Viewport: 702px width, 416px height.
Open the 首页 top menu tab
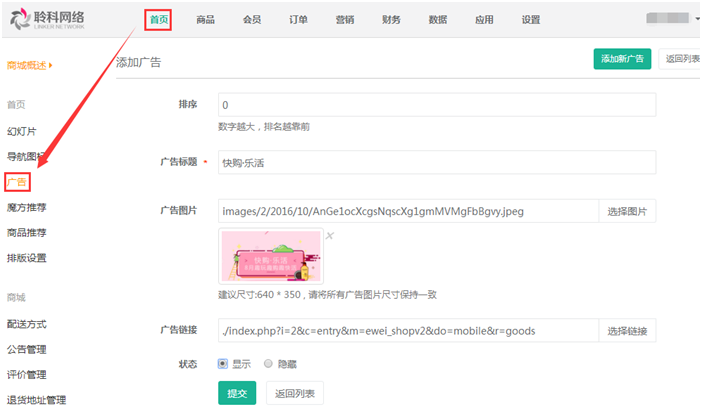pyautogui.click(x=158, y=19)
